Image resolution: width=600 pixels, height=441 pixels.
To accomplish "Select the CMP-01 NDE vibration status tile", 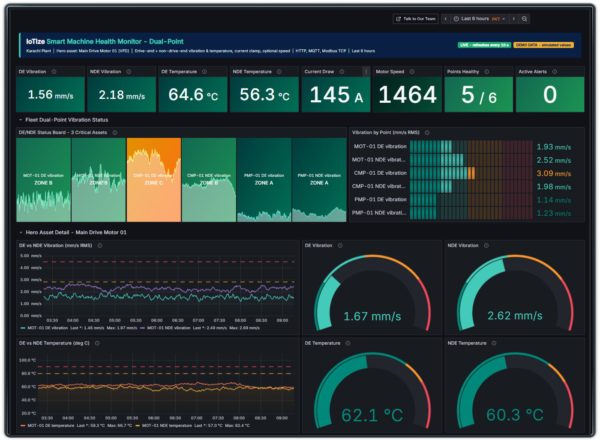I will pyautogui.click(x=209, y=180).
